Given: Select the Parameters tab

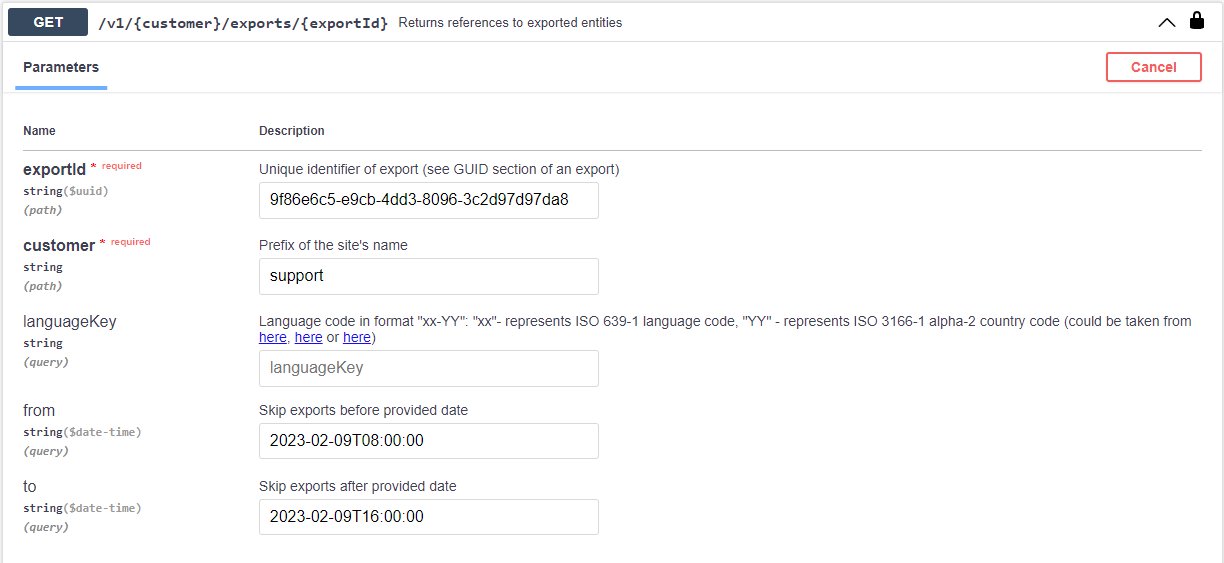Looking at the screenshot, I should 61,68.
